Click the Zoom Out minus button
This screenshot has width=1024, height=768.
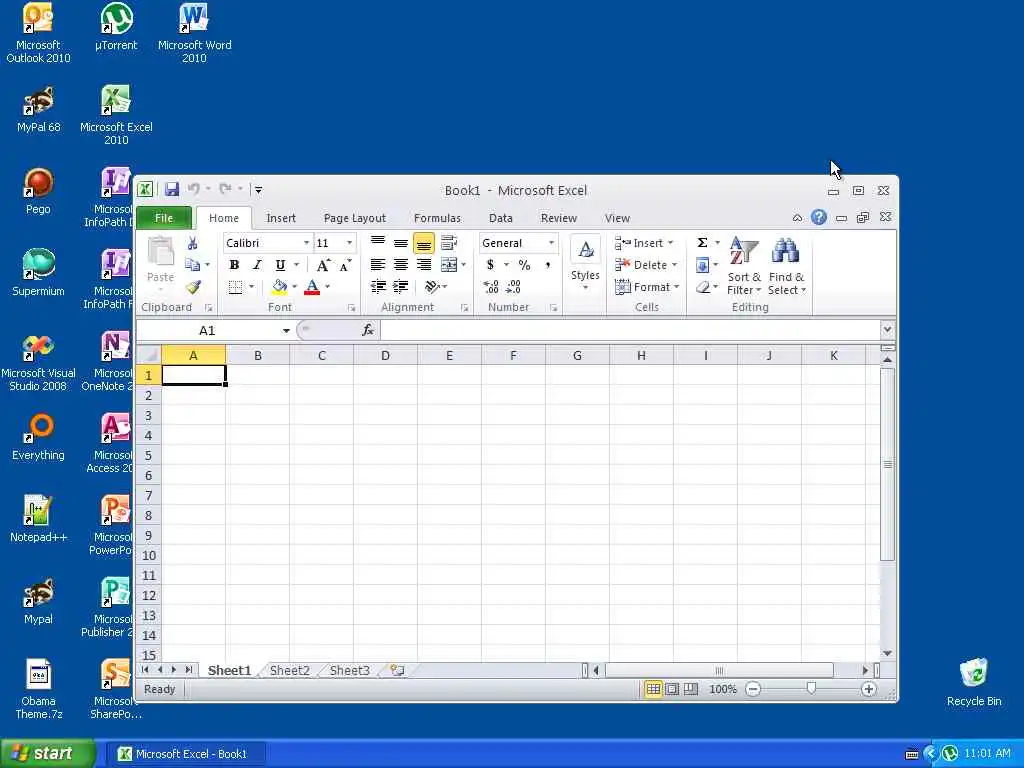pyautogui.click(x=753, y=689)
